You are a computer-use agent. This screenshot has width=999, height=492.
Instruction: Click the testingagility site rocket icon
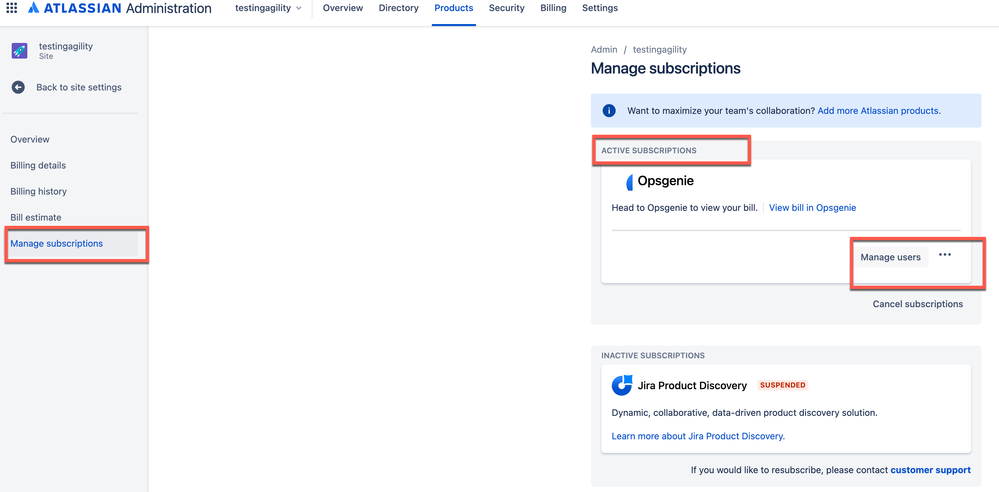[19, 51]
